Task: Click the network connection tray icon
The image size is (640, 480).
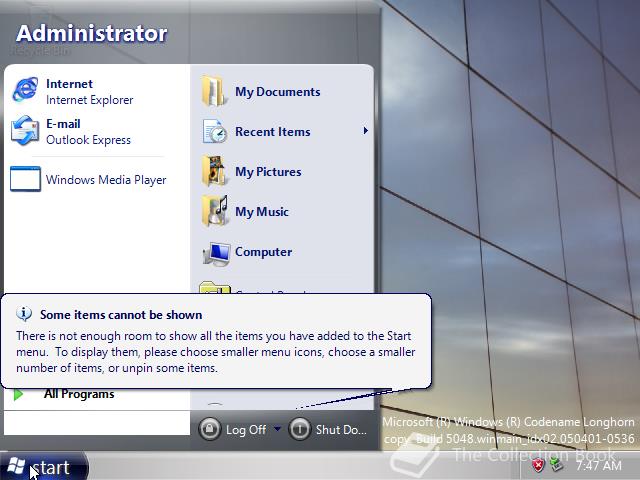Action: (556, 464)
